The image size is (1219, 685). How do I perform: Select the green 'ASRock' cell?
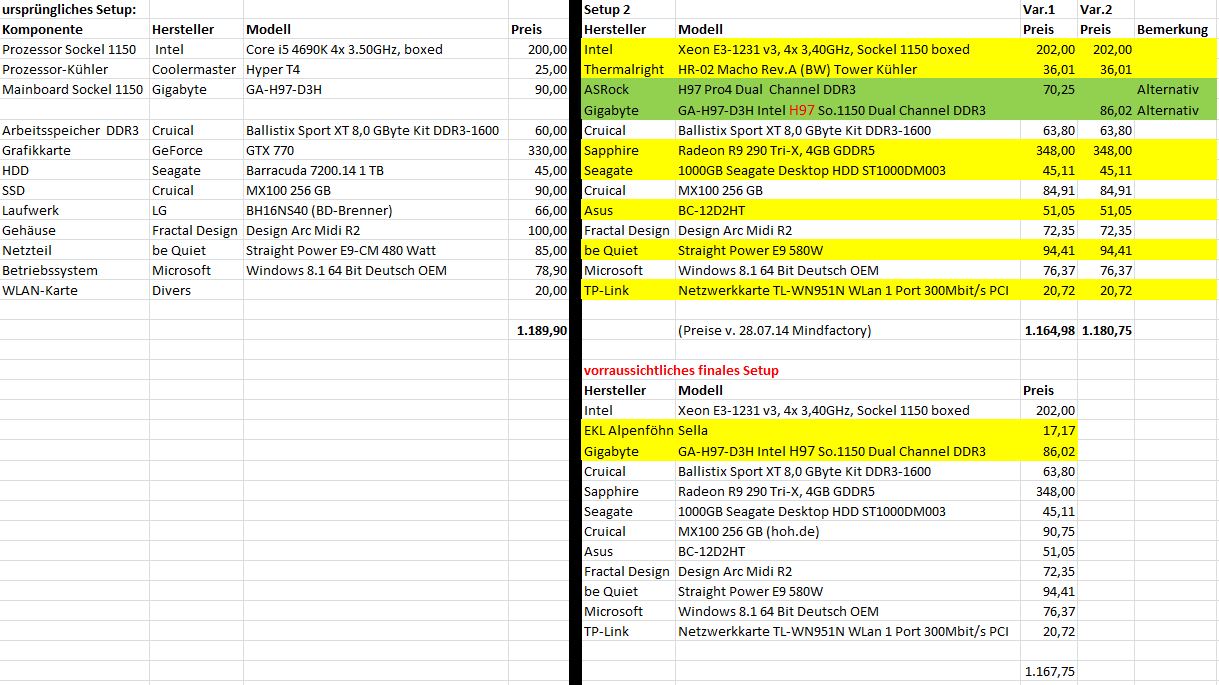click(x=628, y=89)
